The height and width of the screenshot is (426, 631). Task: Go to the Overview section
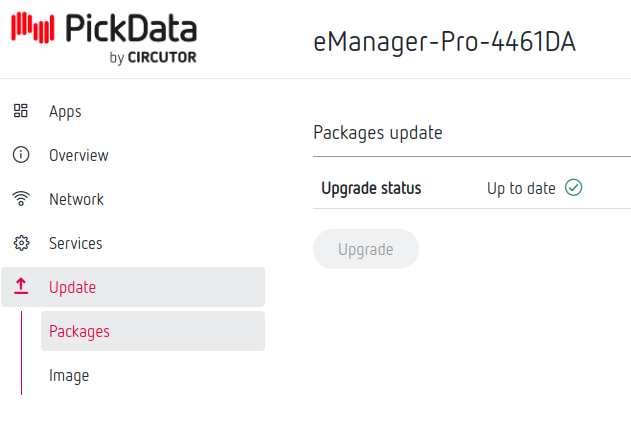tap(79, 155)
